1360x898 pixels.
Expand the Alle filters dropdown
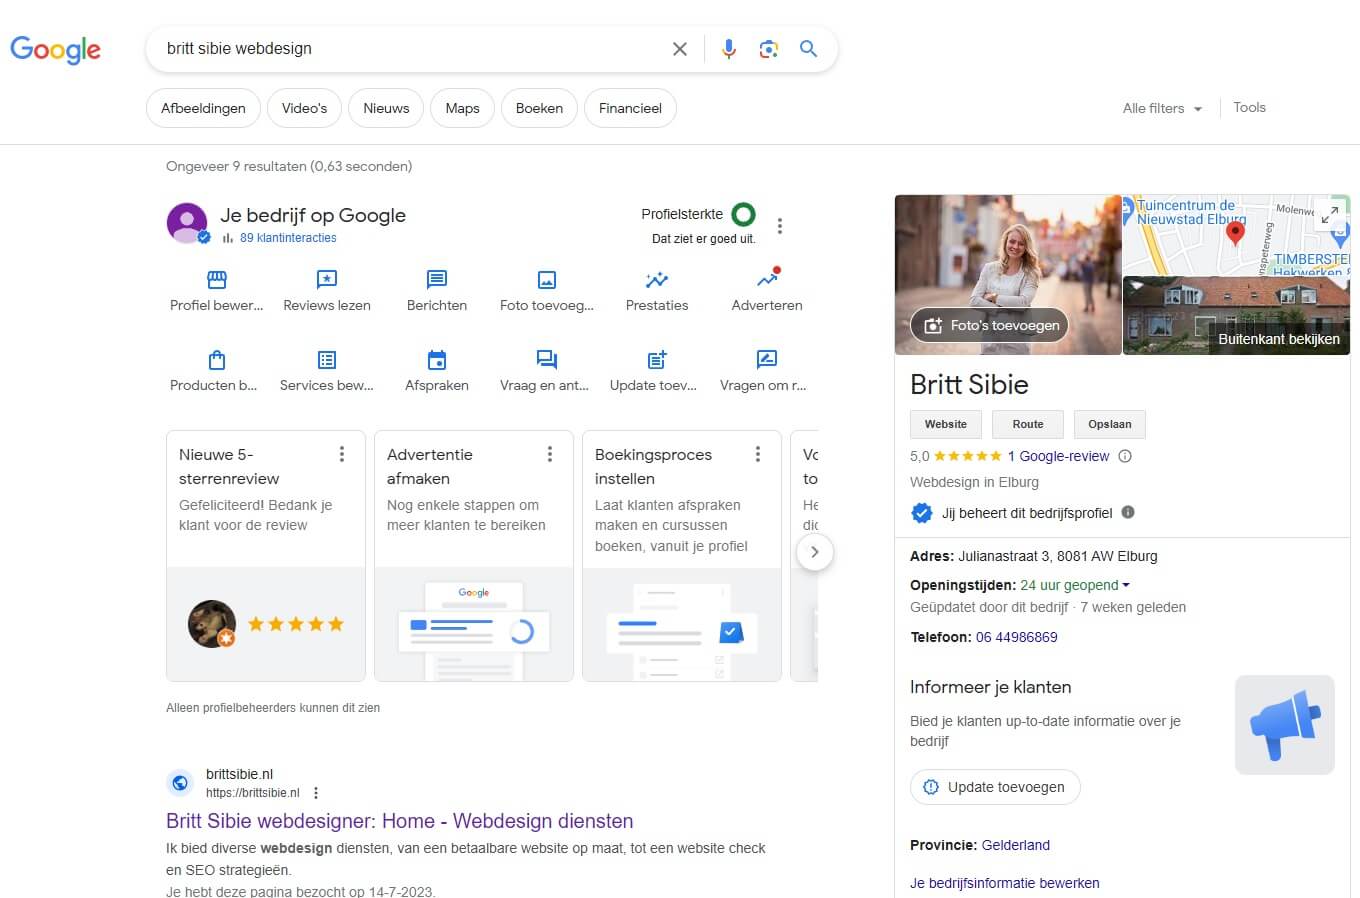click(1162, 108)
